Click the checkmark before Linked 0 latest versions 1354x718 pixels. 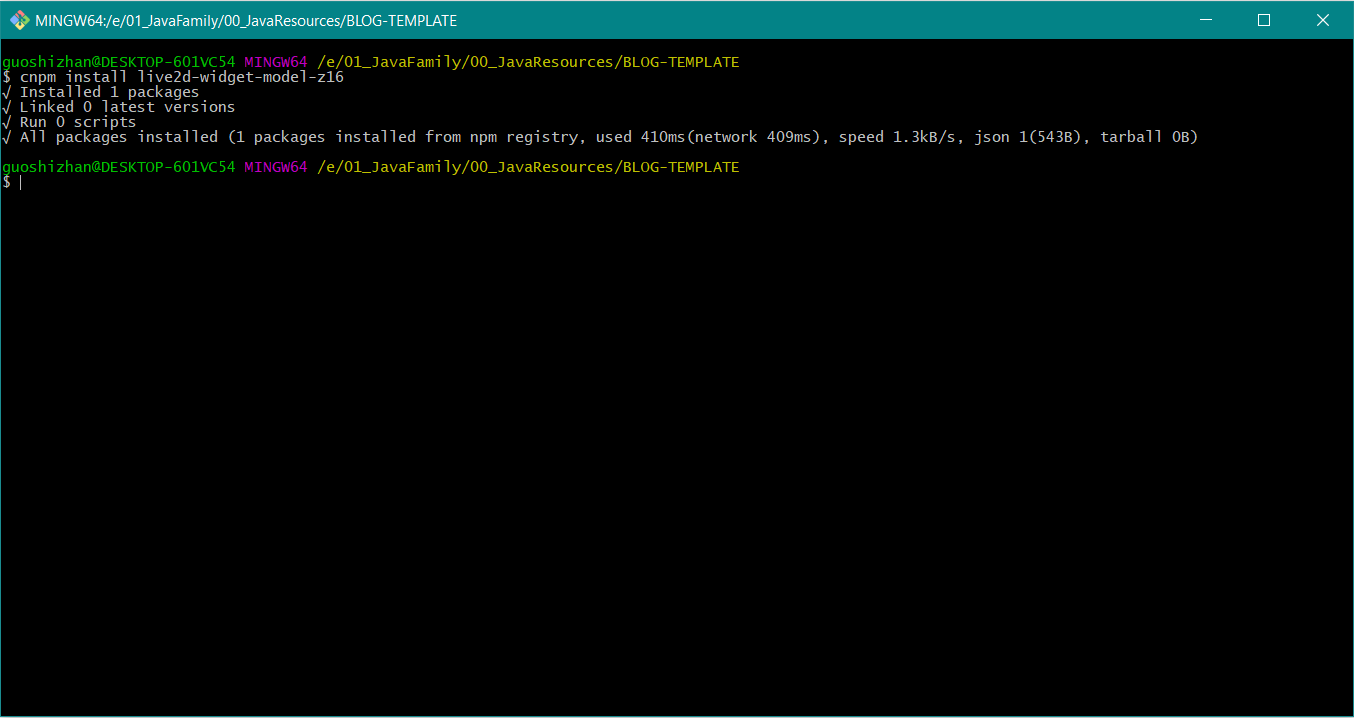[7, 107]
